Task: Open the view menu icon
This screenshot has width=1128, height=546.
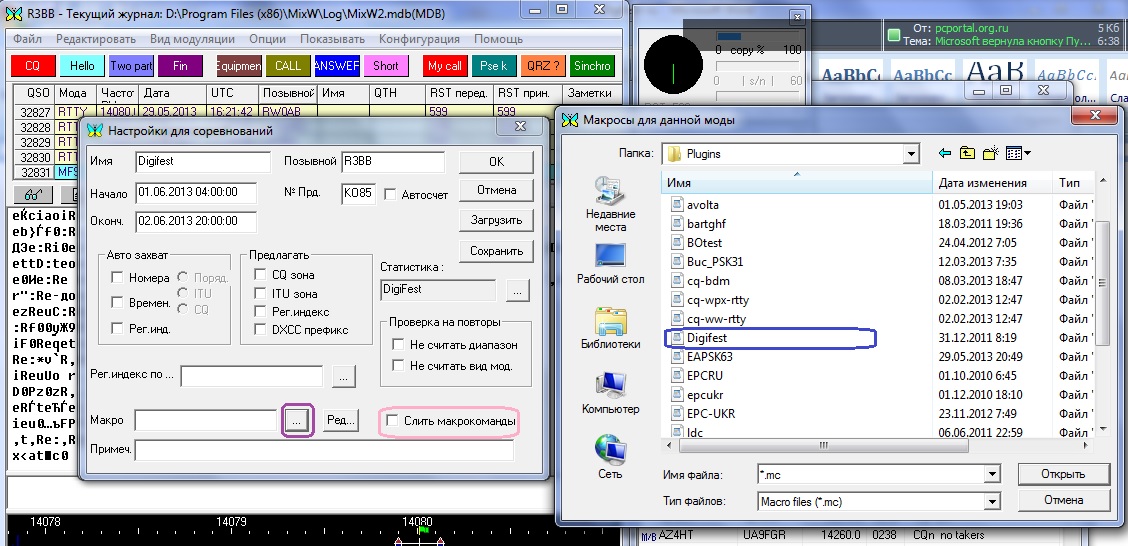Action: (x=1018, y=154)
